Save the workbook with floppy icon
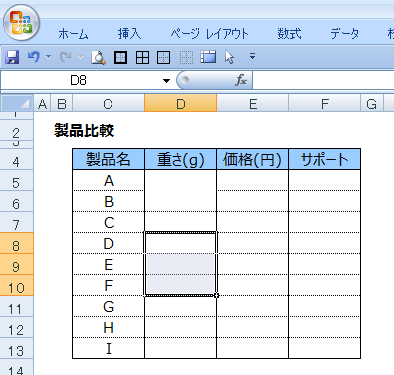The width and height of the screenshot is (394, 375). 12,57
